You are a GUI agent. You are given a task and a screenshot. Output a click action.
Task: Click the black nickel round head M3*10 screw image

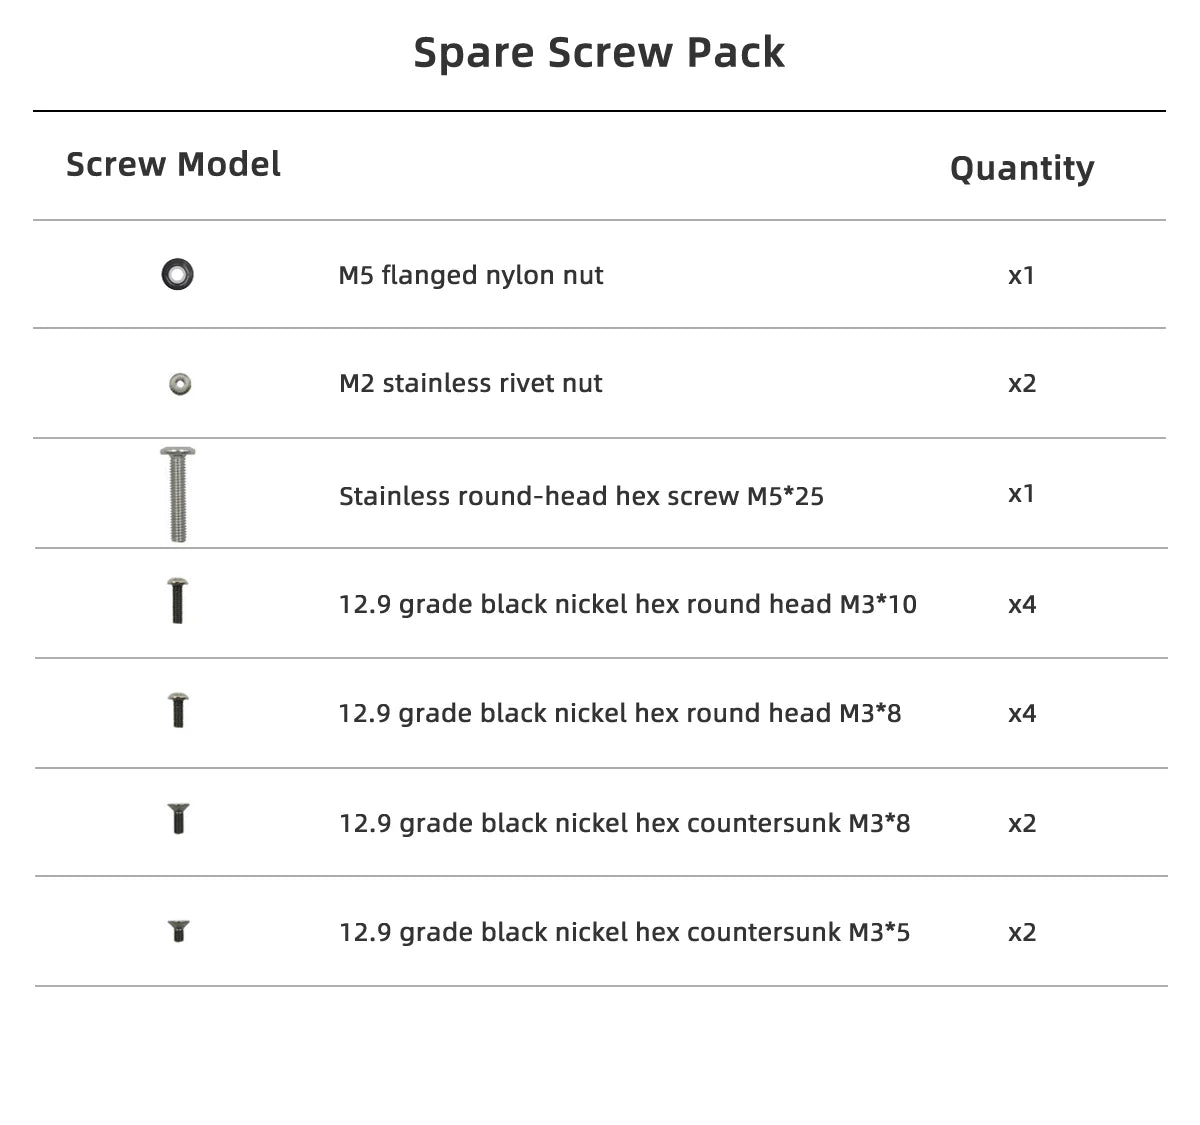[178, 601]
